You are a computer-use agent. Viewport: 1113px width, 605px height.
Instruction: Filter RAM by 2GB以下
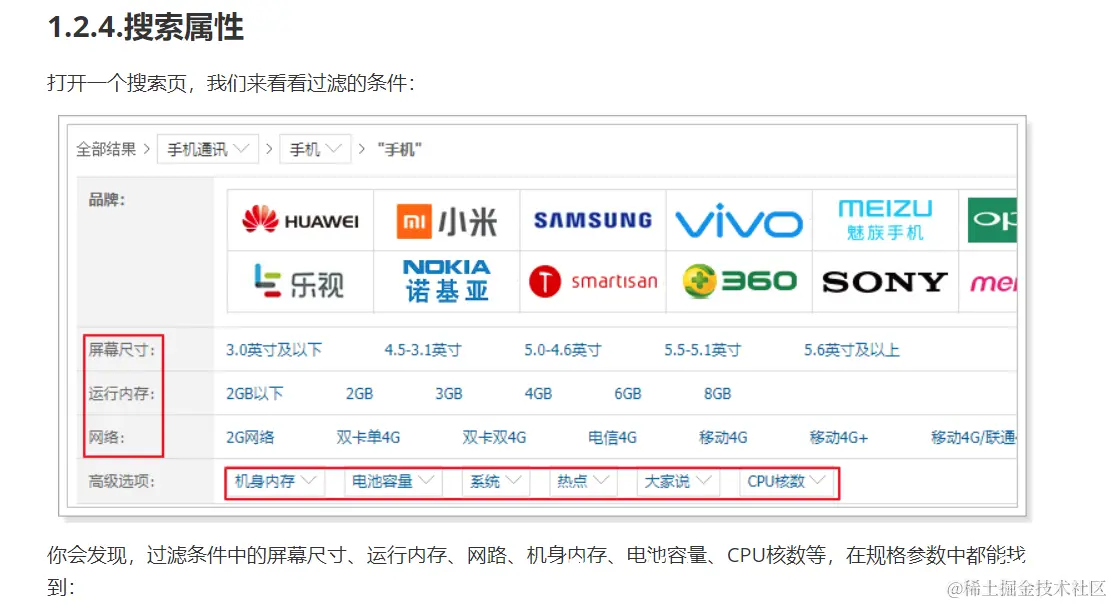pyautogui.click(x=254, y=393)
